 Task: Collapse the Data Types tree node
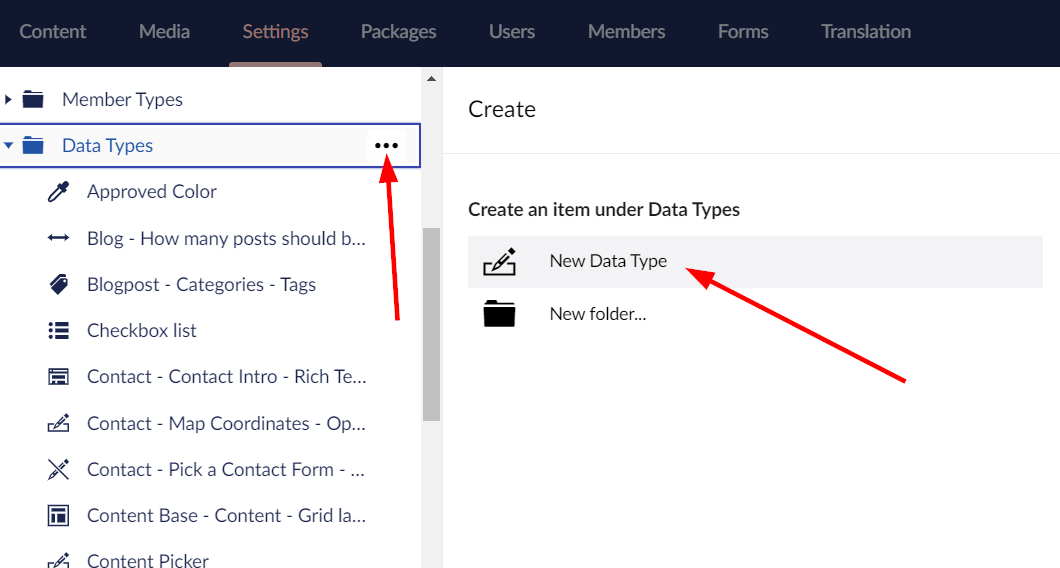click(8, 145)
